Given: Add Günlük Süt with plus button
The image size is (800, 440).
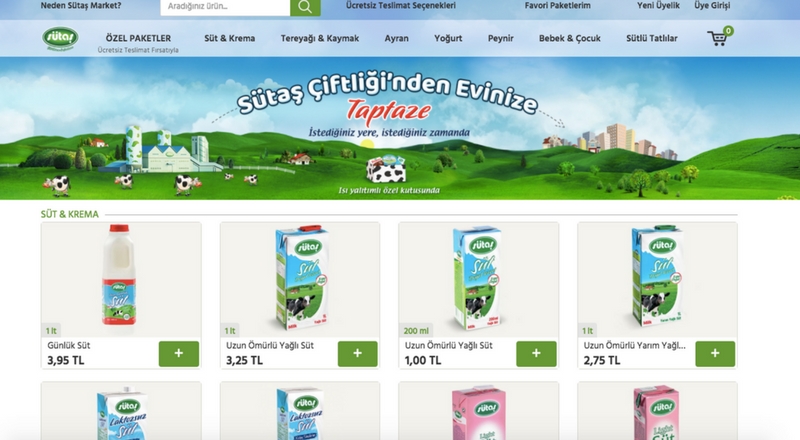Looking at the screenshot, I should [x=179, y=353].
